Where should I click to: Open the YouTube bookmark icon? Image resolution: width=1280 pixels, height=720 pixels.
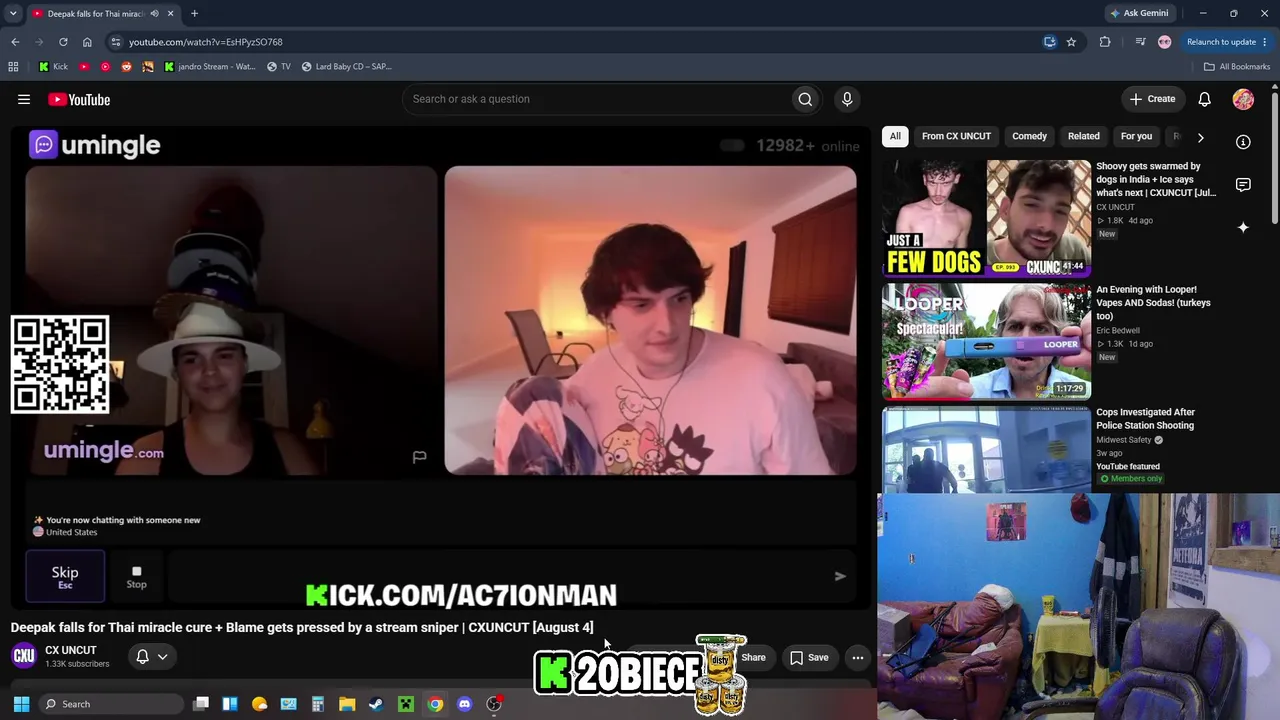84,67
